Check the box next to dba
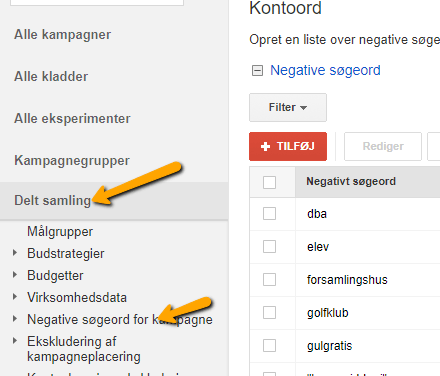Image resolution: width=440 pixels, height=376 pixels. pos(269,213)
